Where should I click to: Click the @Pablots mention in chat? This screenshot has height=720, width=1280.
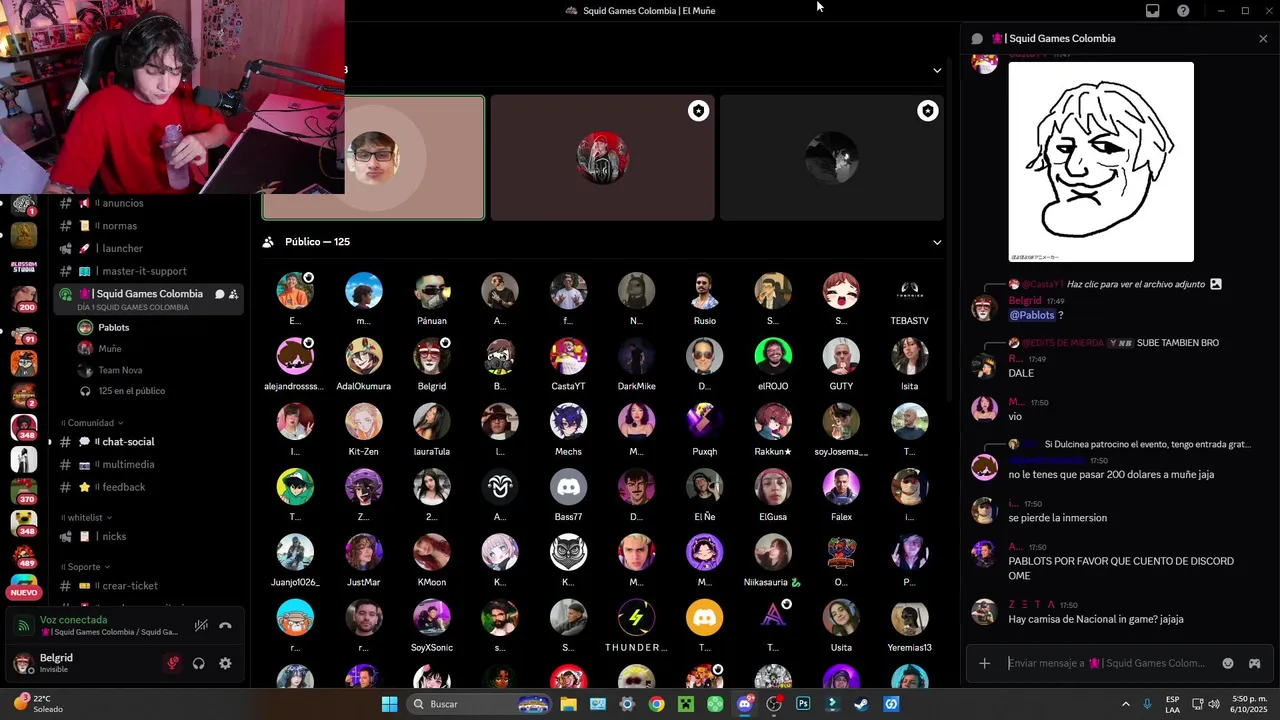[1032, 315]
